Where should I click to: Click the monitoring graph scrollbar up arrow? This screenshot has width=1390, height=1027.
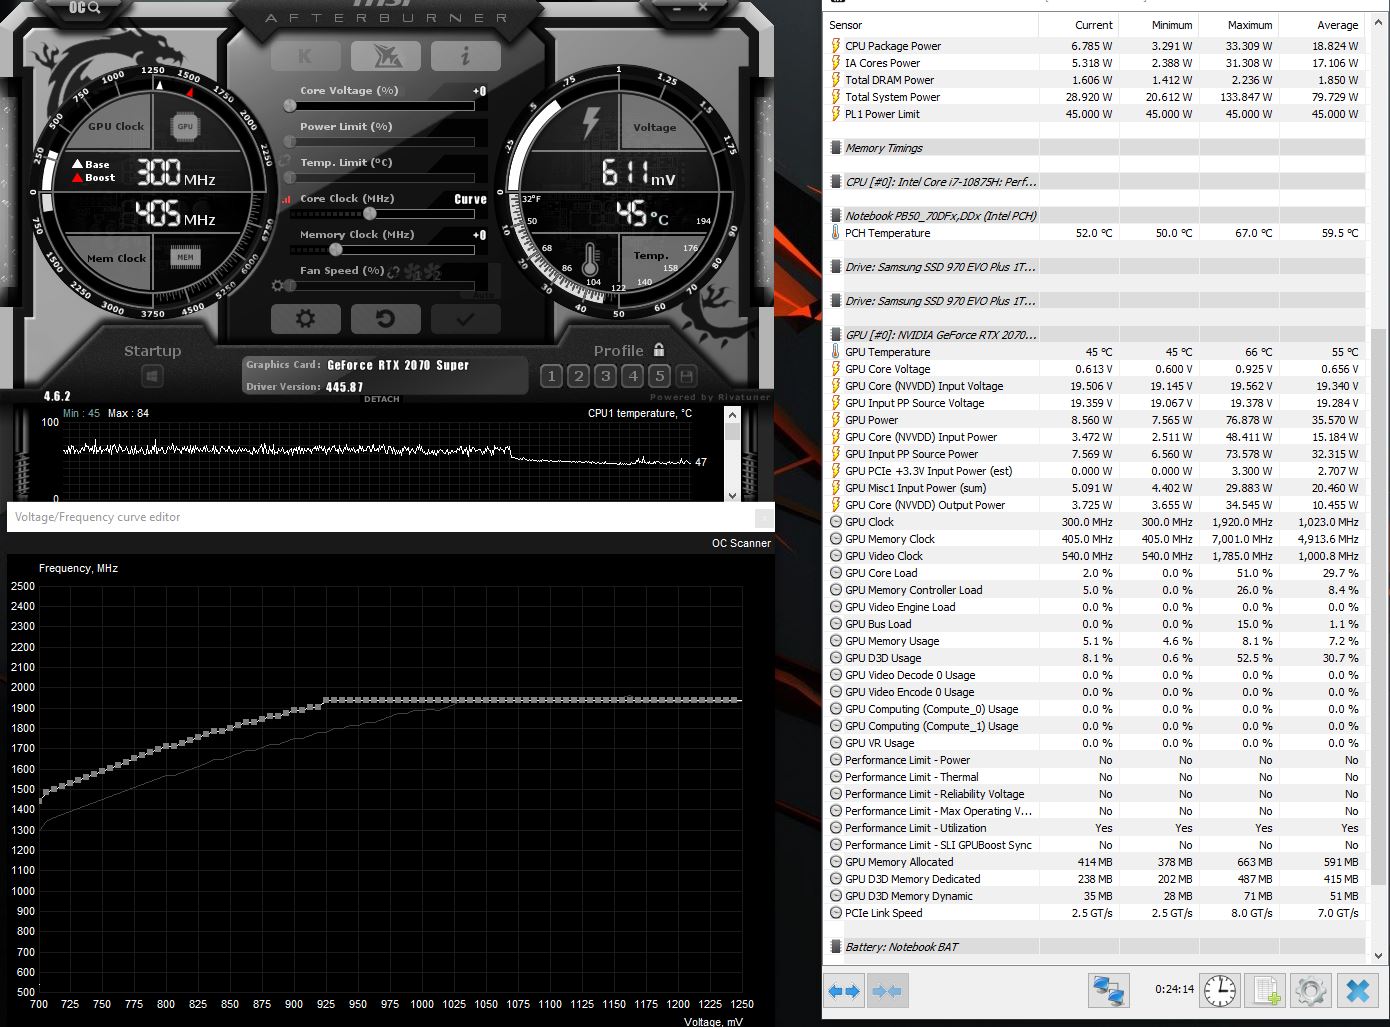tap(732, 414)
